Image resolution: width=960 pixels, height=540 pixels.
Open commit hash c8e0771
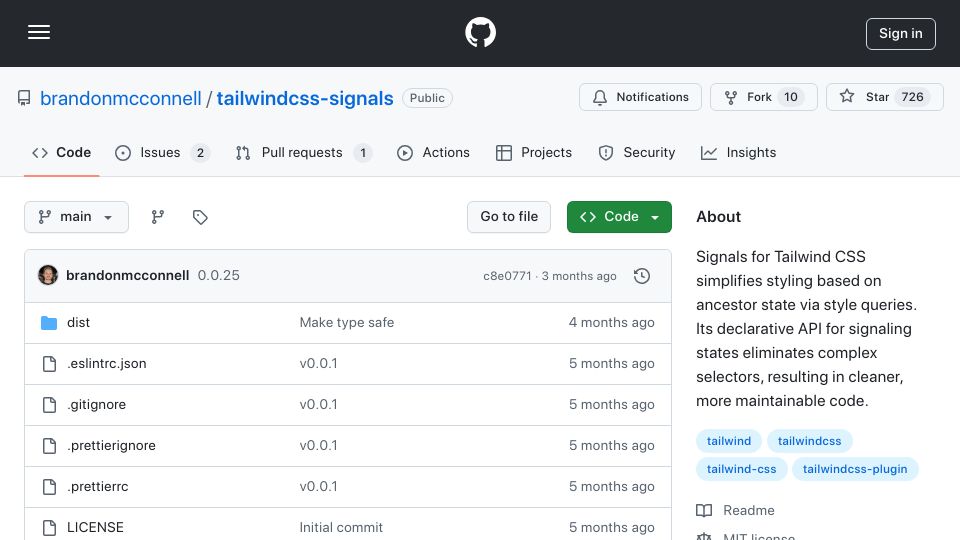507,276
